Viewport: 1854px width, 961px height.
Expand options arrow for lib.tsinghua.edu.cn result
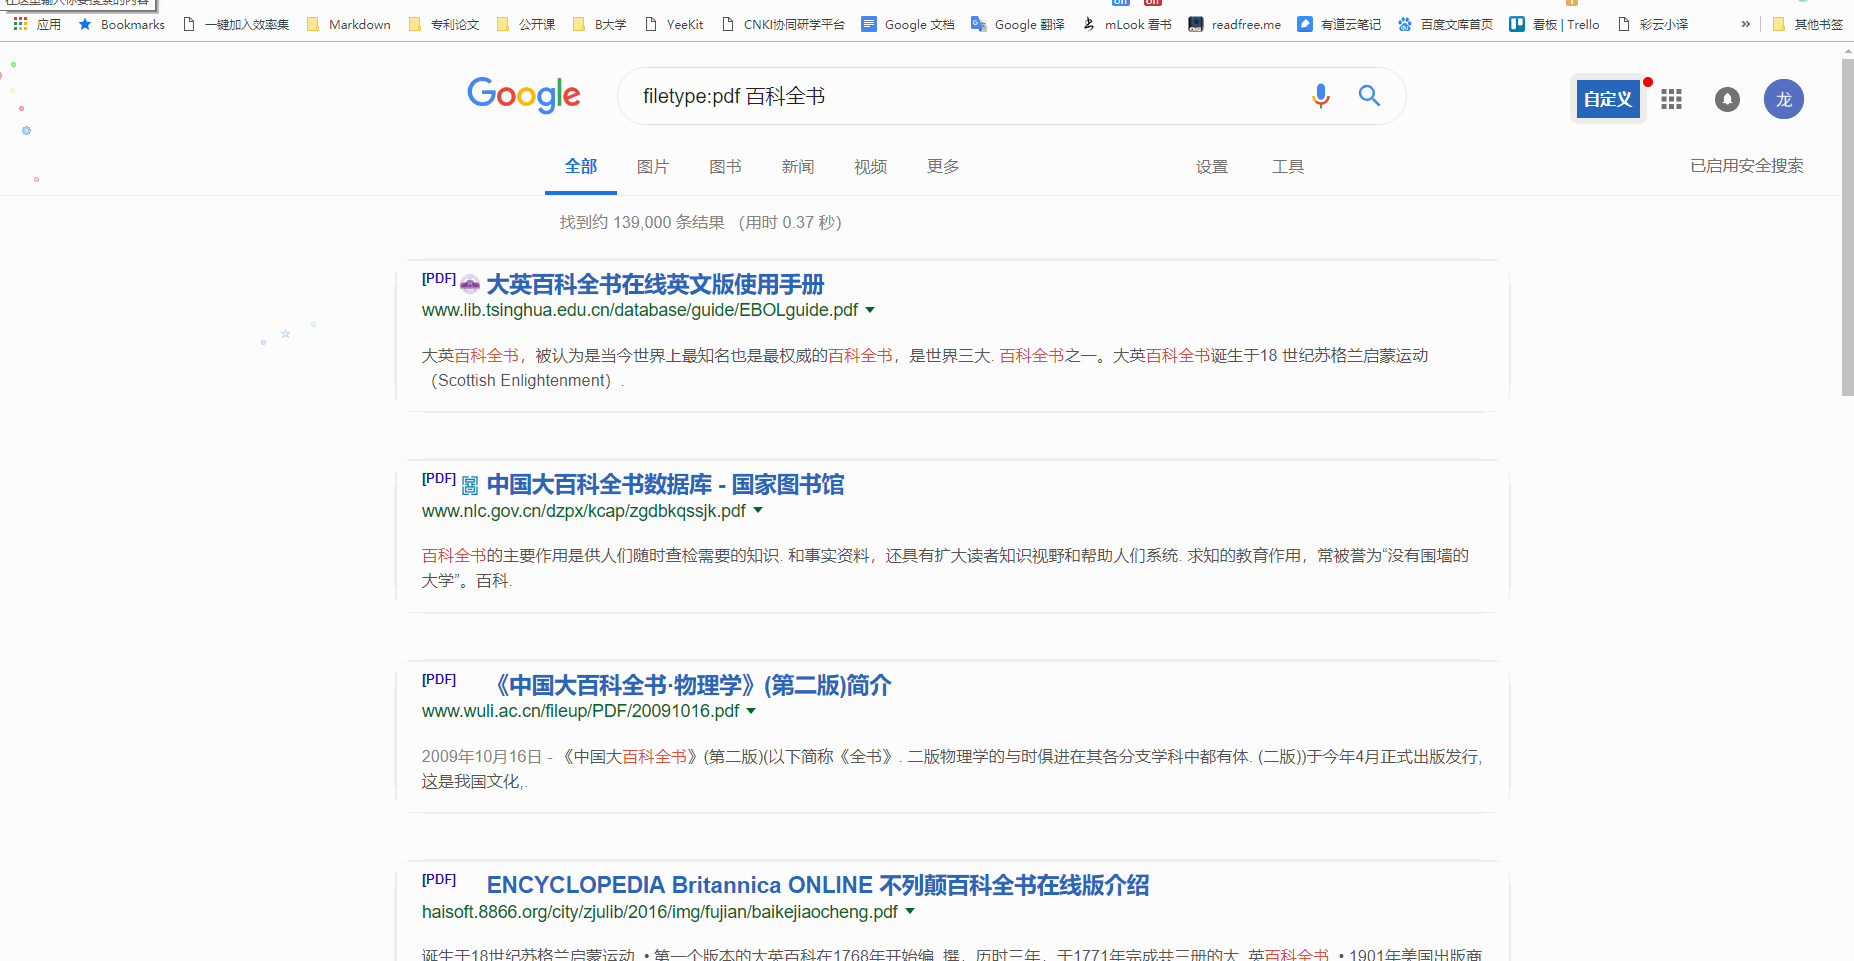[x=870, y=310]
